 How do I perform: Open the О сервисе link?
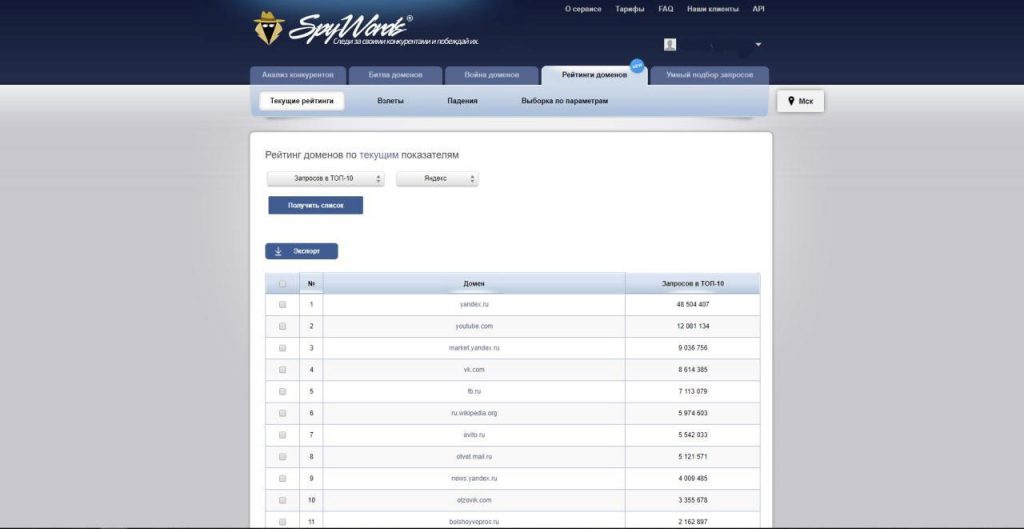[583, 9]
